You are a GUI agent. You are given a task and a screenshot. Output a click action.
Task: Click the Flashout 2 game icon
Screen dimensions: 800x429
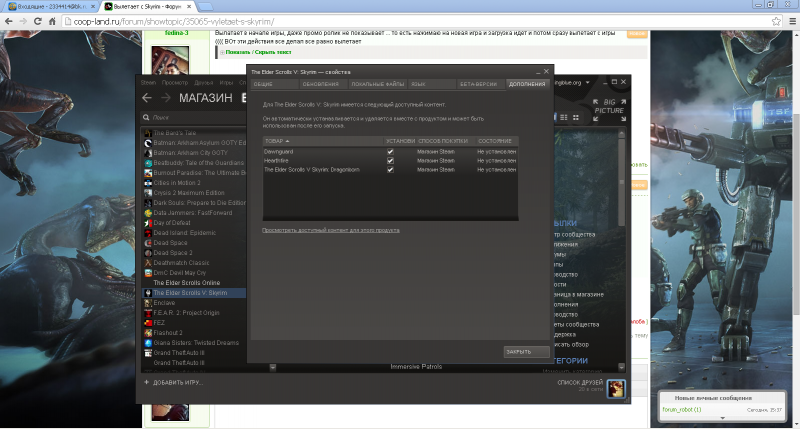tap(148, 333)
